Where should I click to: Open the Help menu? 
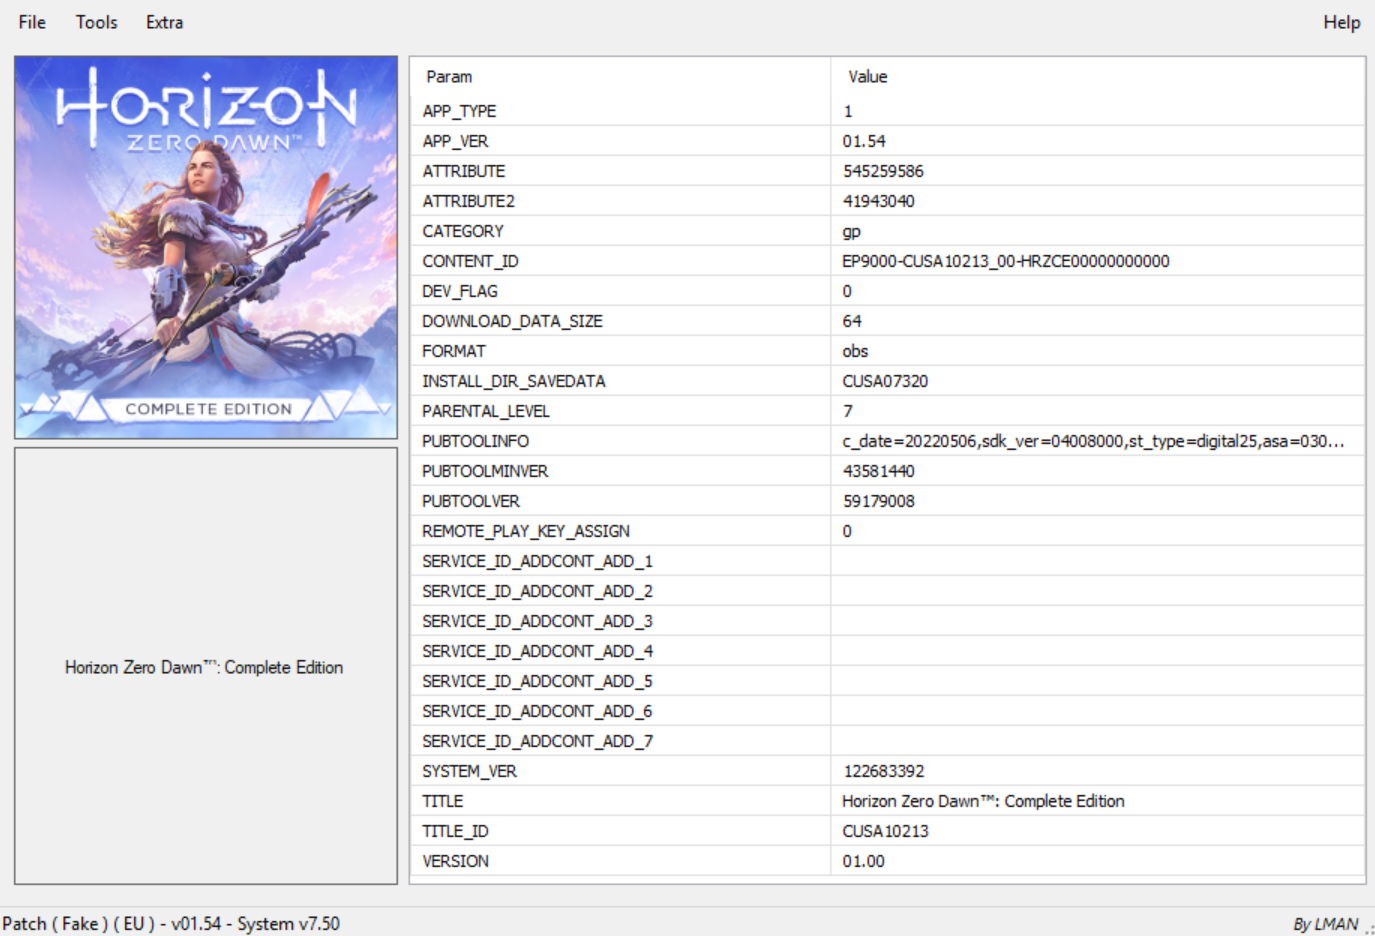(1341, 22)
